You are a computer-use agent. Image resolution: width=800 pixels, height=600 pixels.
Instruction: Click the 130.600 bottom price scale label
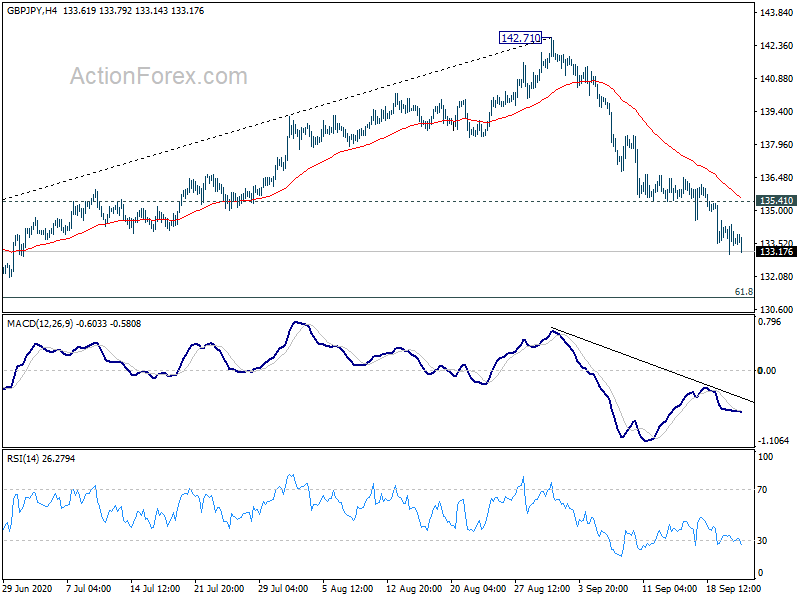[777, 309]
